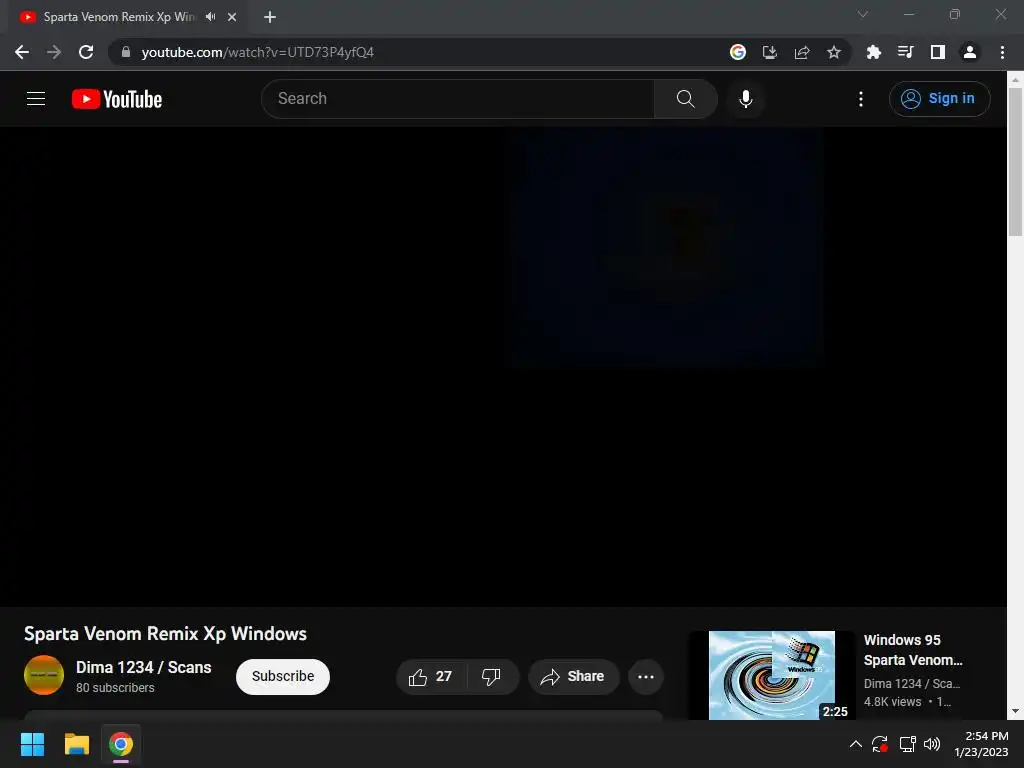Click the page vertical scrollbar thumb
Screen dimensions: 1024x768
pos(1015,162)
